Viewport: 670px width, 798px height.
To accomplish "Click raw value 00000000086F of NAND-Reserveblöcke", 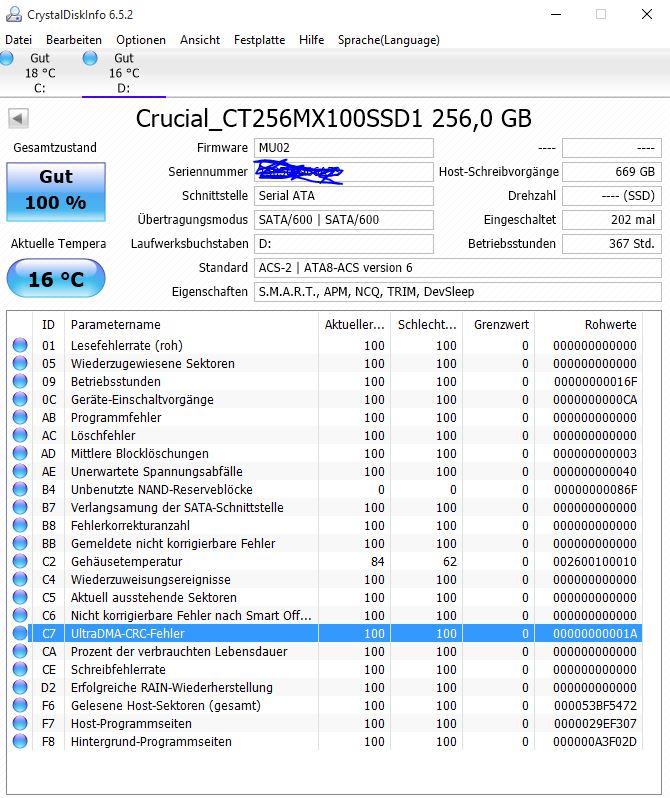I will [x=595, y=490].
